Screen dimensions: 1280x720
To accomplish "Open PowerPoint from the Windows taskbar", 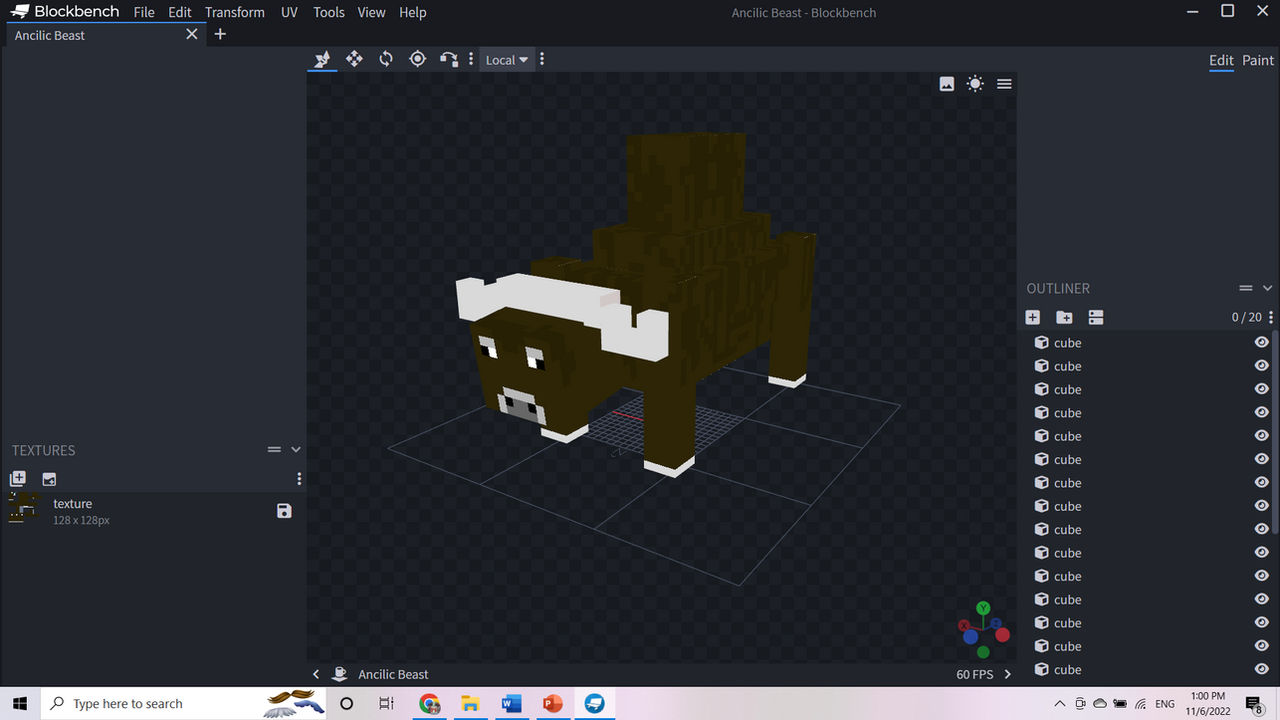I will tap(552, 704).
